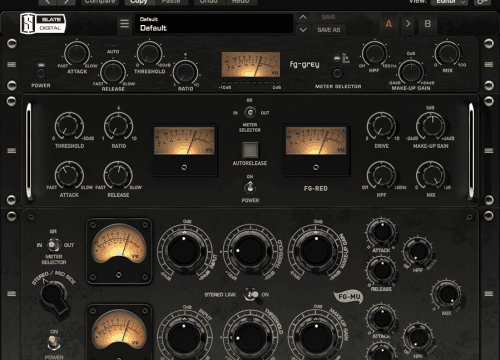Image resolution: width=500 pixels, height=360 pixels.
Task: Click the FG-Red RELEASE knob
Action: 118,175
